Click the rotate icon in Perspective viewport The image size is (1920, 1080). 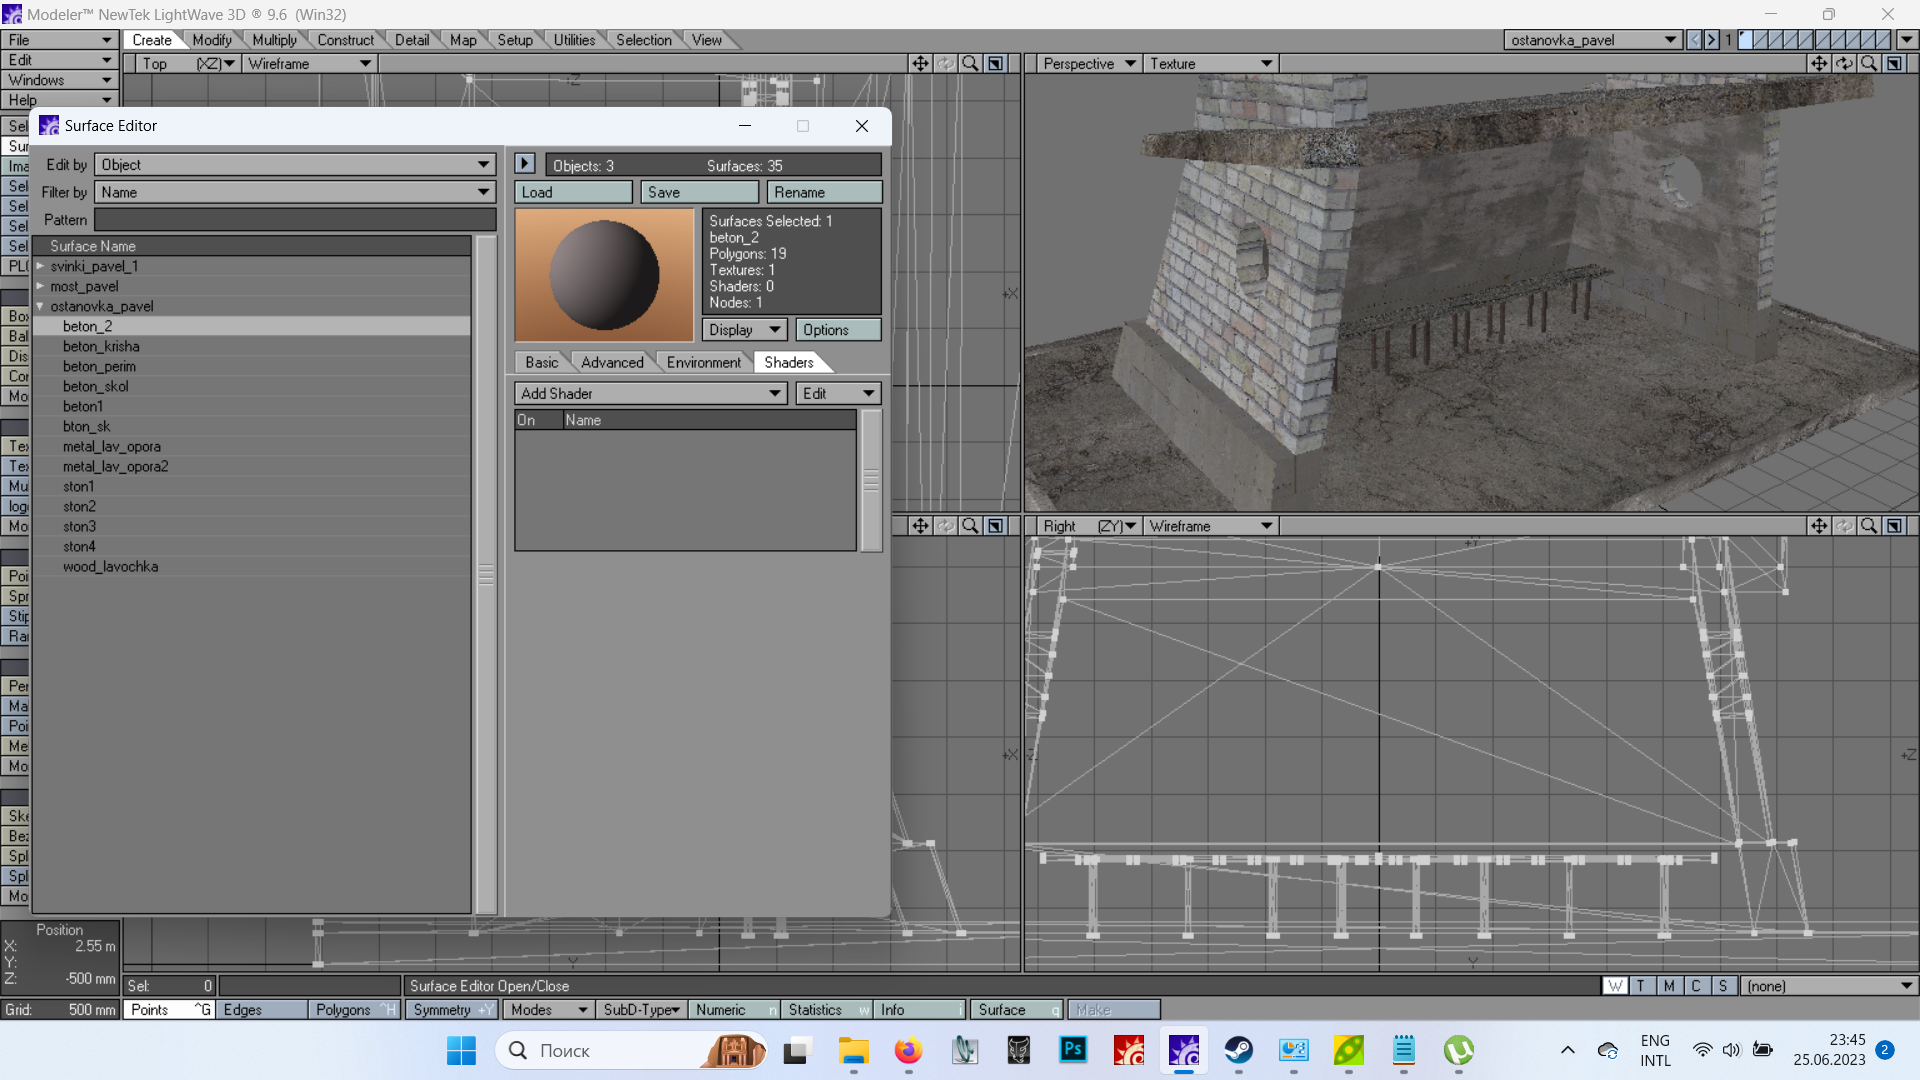[1844, 63]
